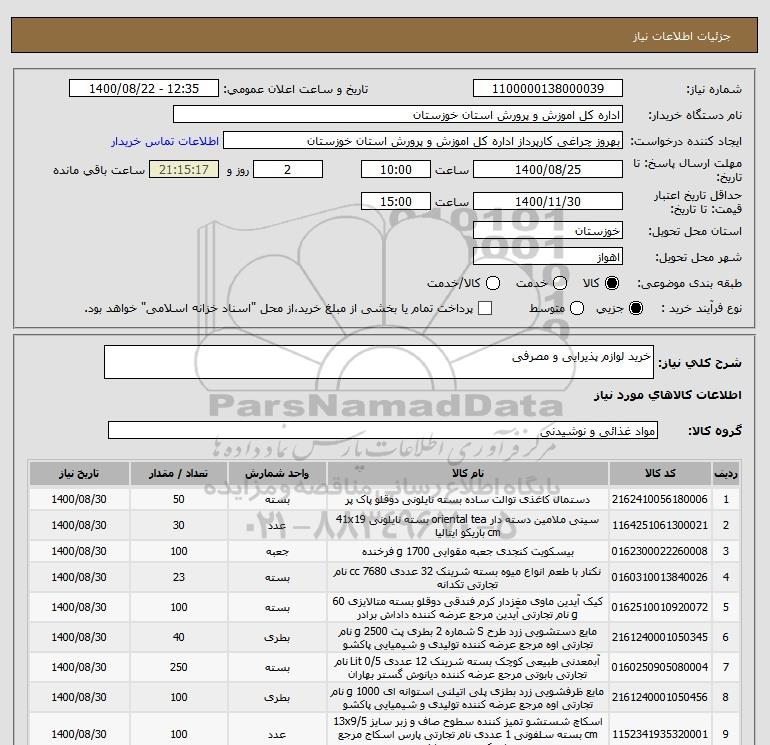
Task: Click the اطلاعات کالاهای مورد نیاز section heading
Action: tap(668, 395)
